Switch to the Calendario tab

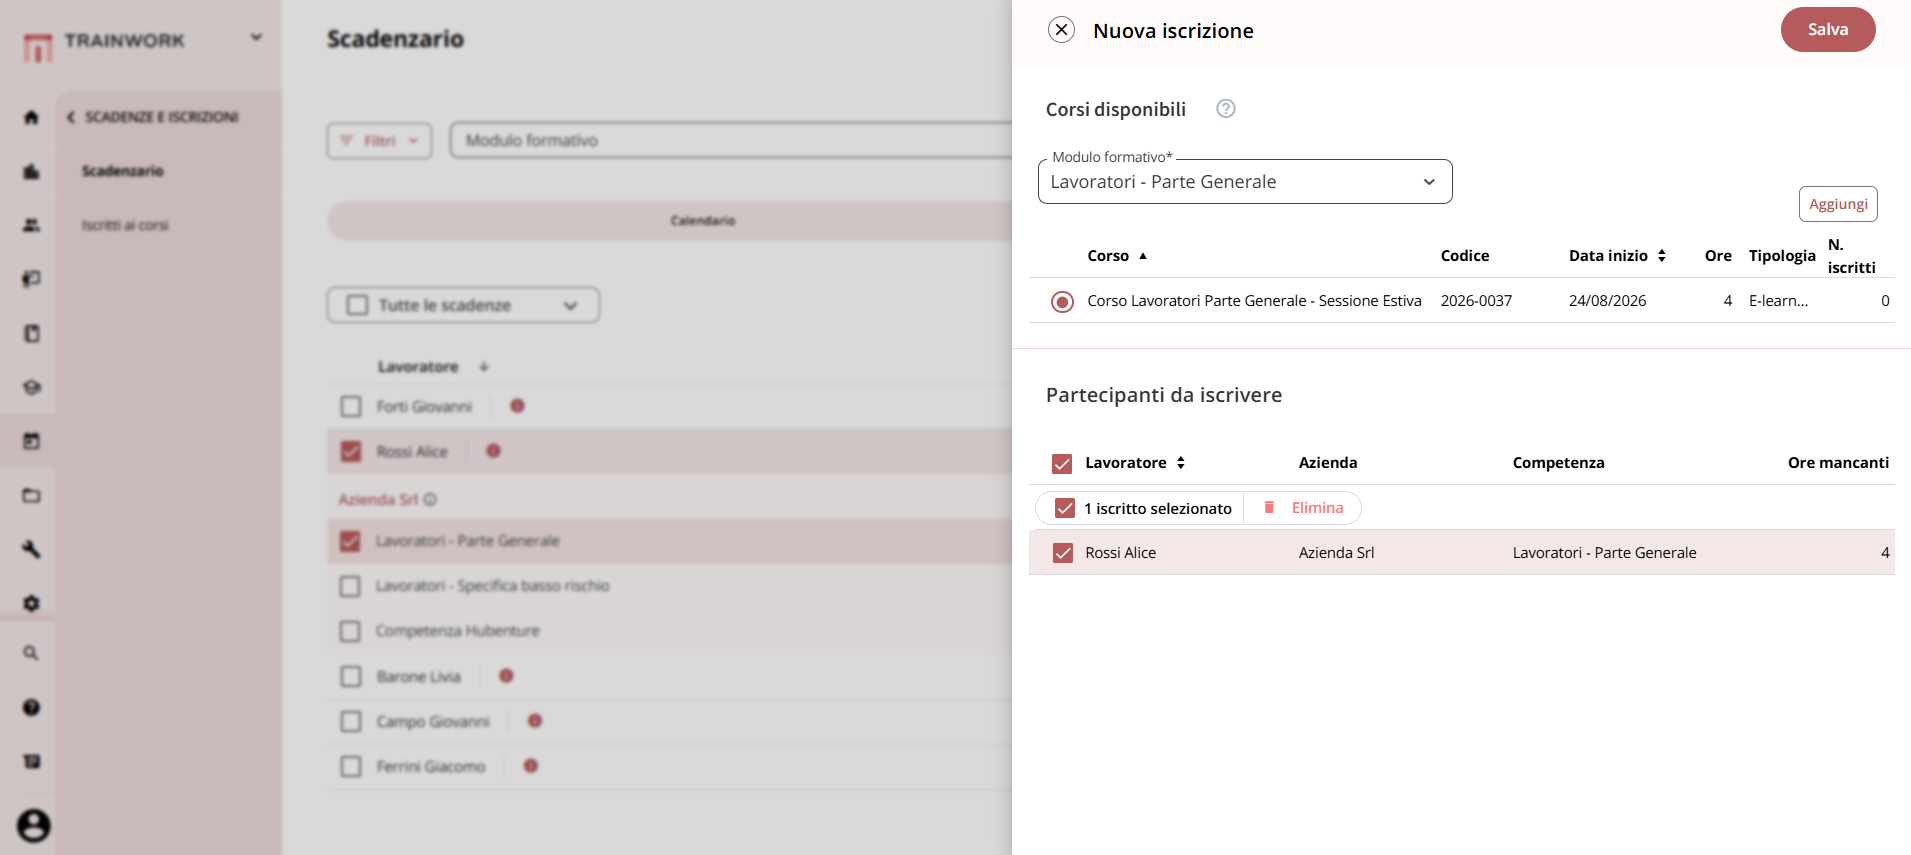(702, 220)
